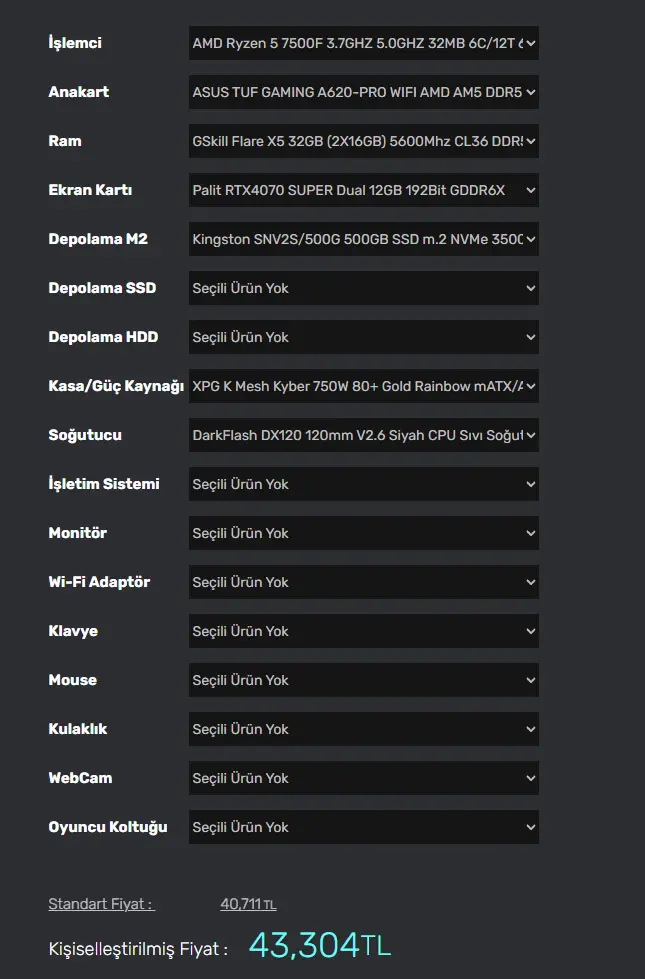Open Soğutucu dropdown showing DarkFlash DX120
The width and height of the screenshot is (645, 979).
[363, 435]
